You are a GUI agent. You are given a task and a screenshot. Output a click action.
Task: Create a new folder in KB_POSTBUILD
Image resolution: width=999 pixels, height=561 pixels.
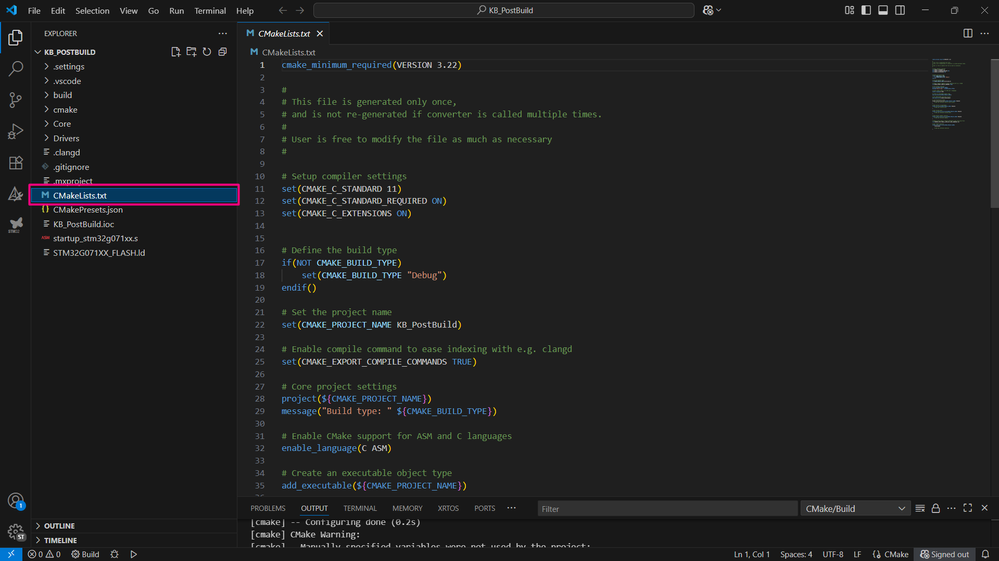pos(191,52)
